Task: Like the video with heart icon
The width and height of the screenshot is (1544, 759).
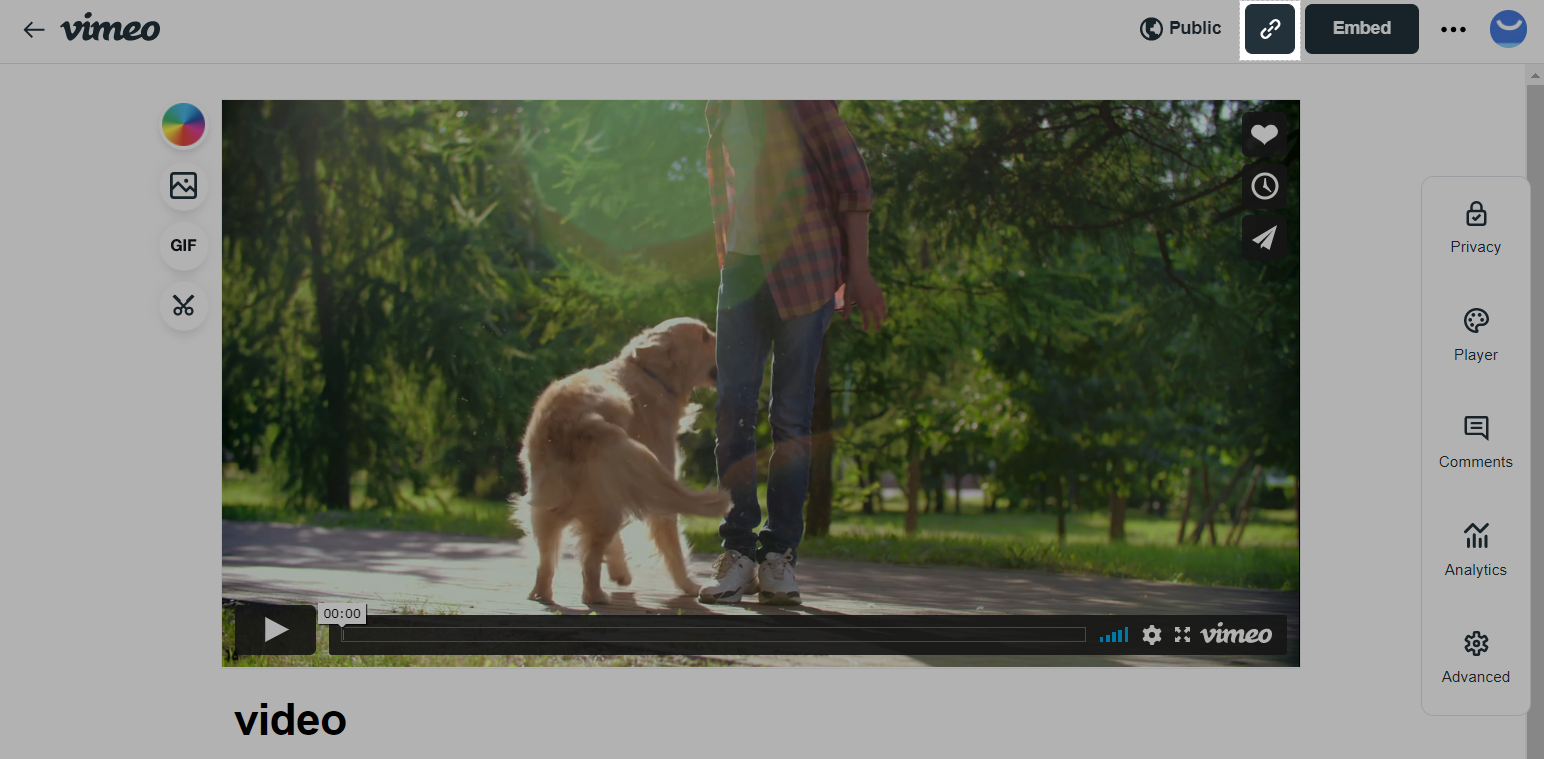Action: [1264, 134]
